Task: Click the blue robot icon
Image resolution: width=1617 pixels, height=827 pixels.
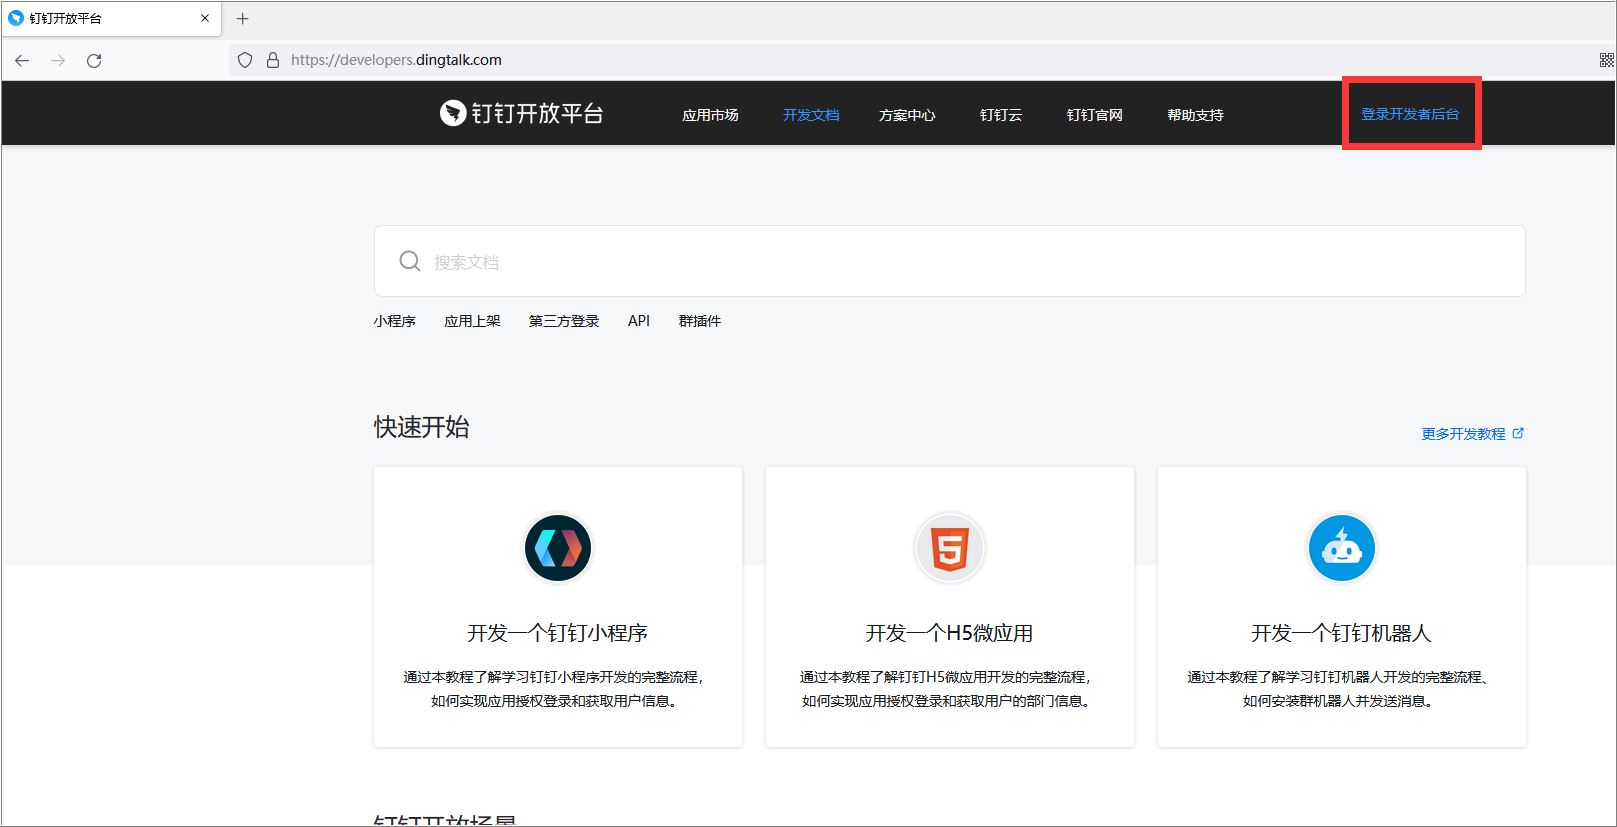Action: (1342, 548)
